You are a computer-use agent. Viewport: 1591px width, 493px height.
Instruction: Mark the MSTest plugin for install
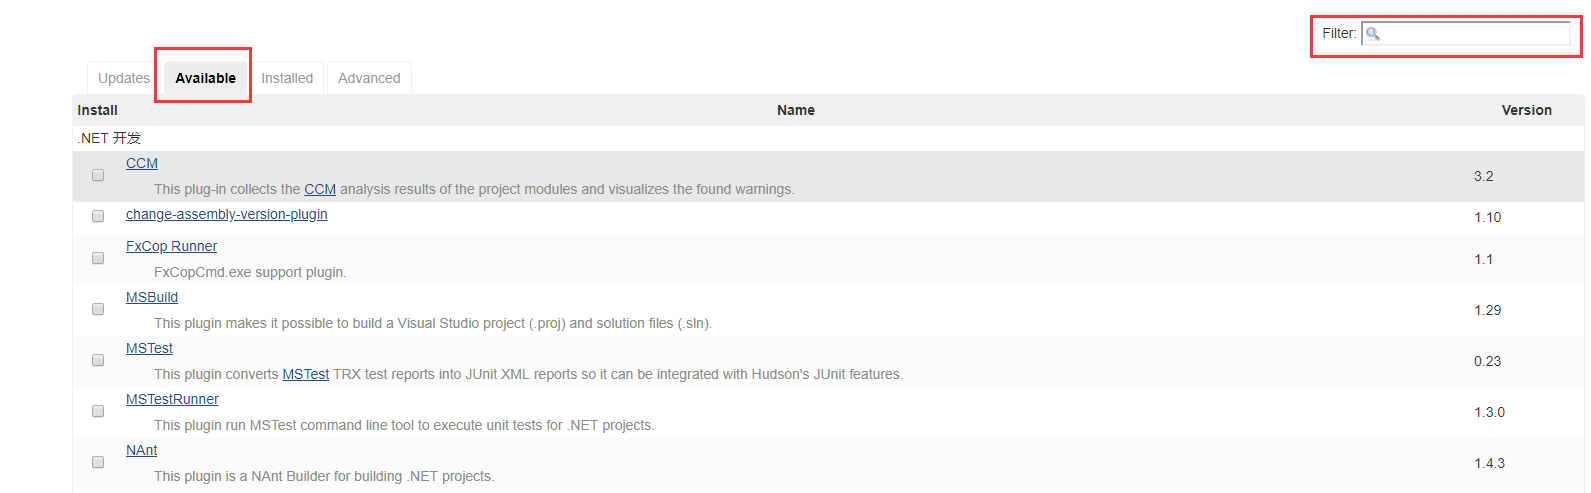point(98,360)
